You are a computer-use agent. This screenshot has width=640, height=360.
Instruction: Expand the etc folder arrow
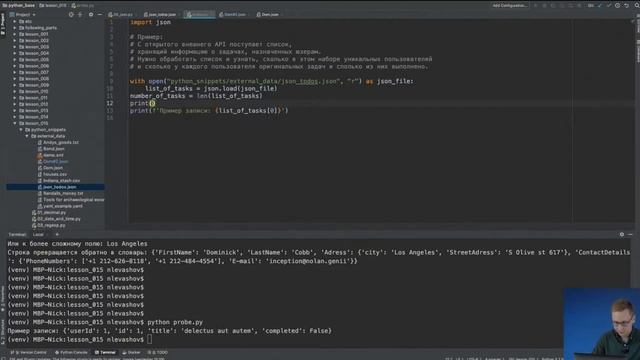tap(15, 21)
